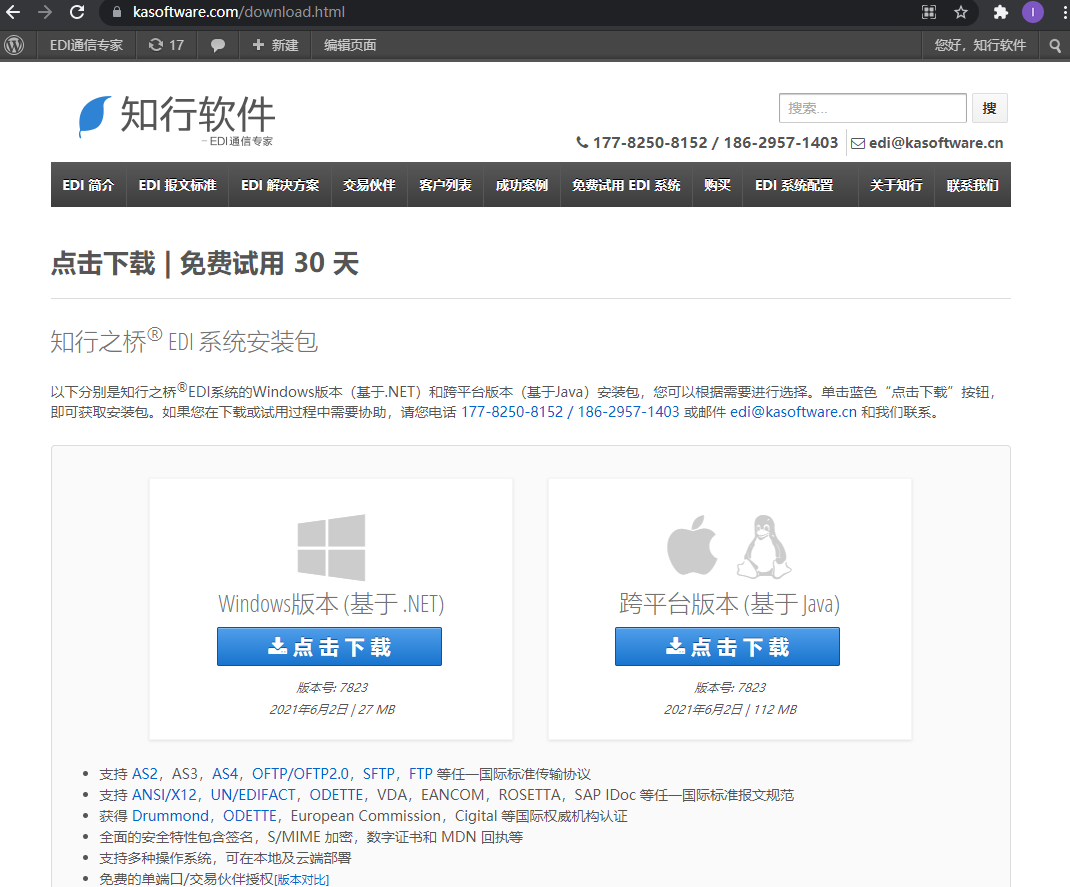This screenshot has height=887, width=1070.
Task: Open the 联系我们 nav item
Action: [972, 185]
